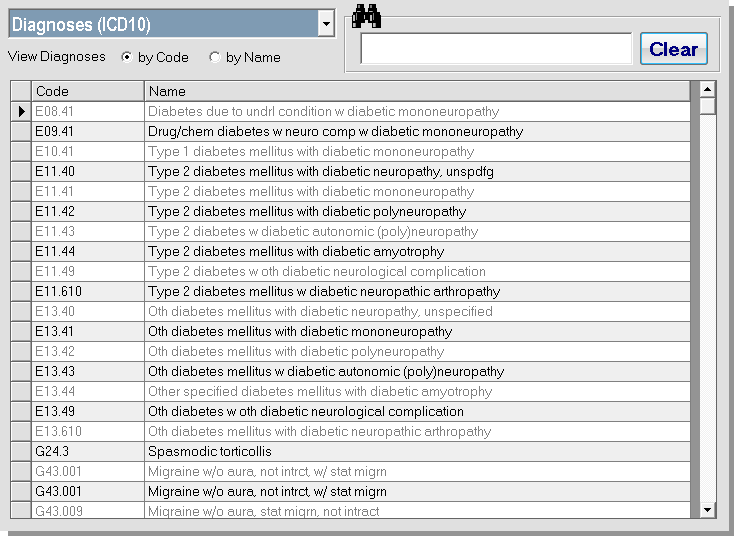Select code cell E11.610
Viewport: 734px width, 536px height.
(88, 291)
